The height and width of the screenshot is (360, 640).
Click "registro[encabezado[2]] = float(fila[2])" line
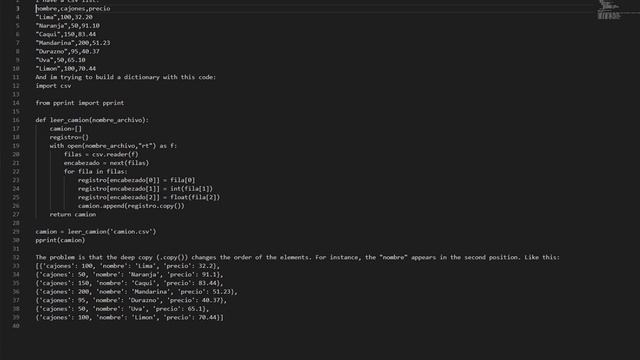[149, 197]
